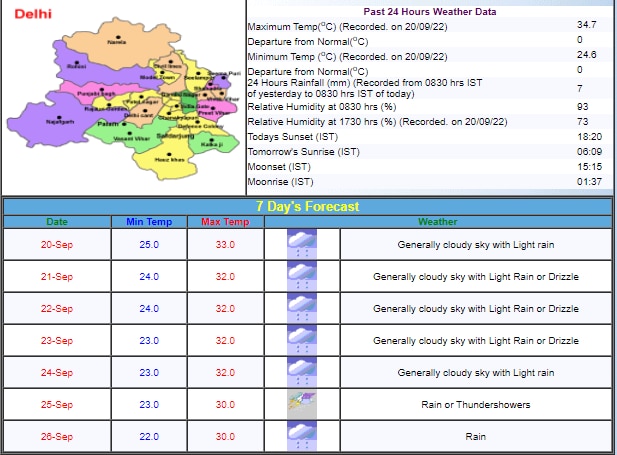Click the cloudy rain icon for 21-Sep
This screenshot has height=455, width=617.
301,276
